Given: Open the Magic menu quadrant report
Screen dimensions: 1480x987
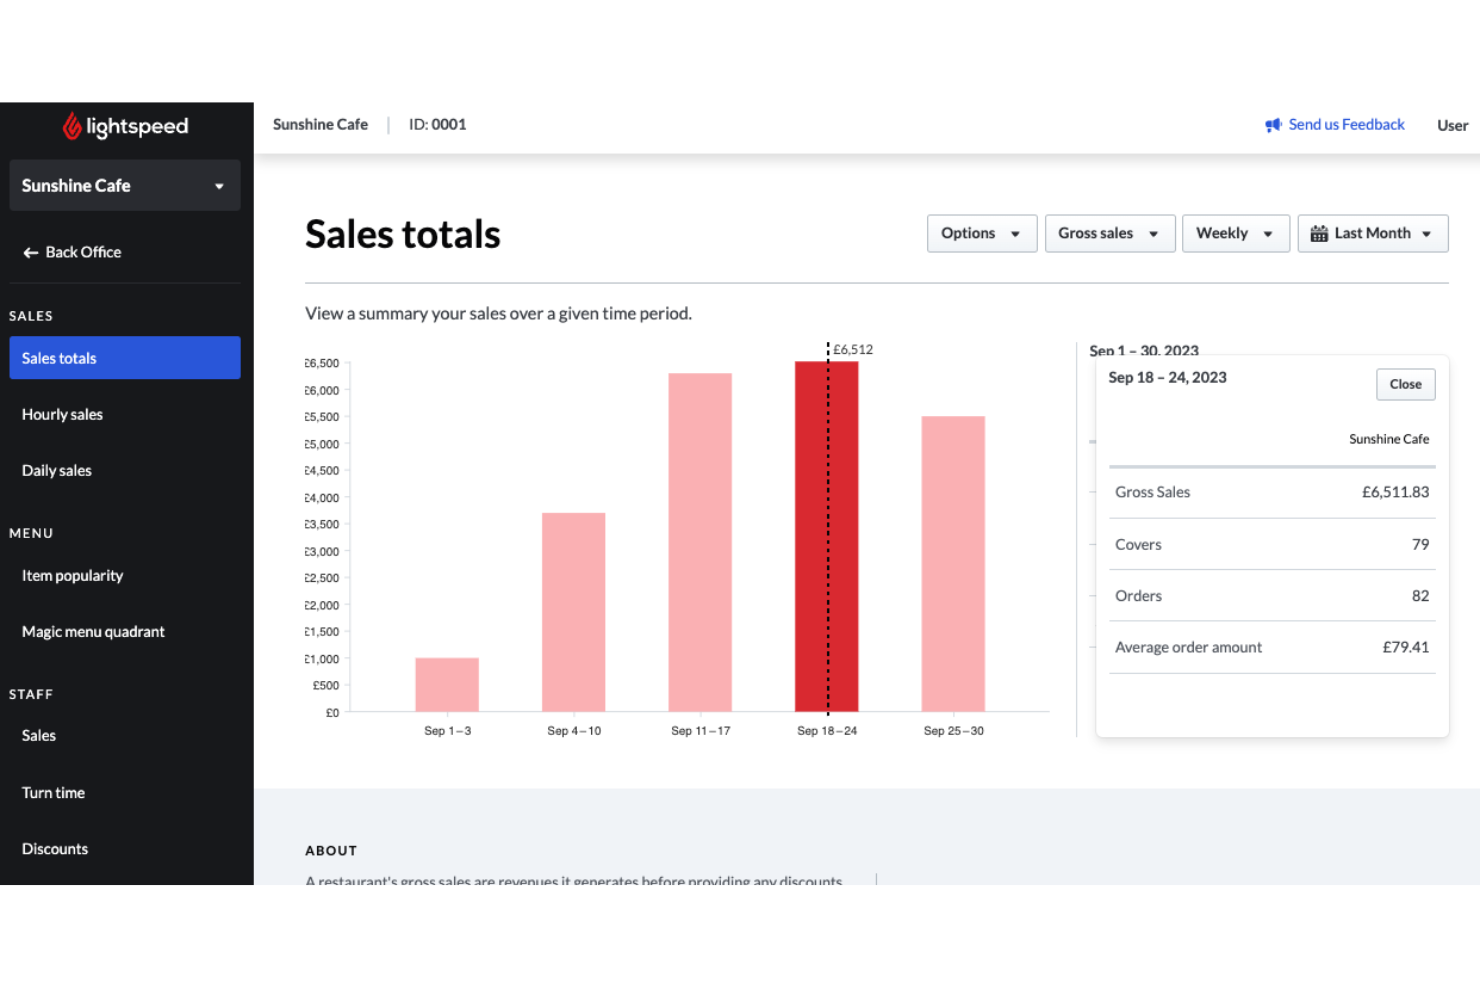Looking at the screenshot, I should (93, 631).
